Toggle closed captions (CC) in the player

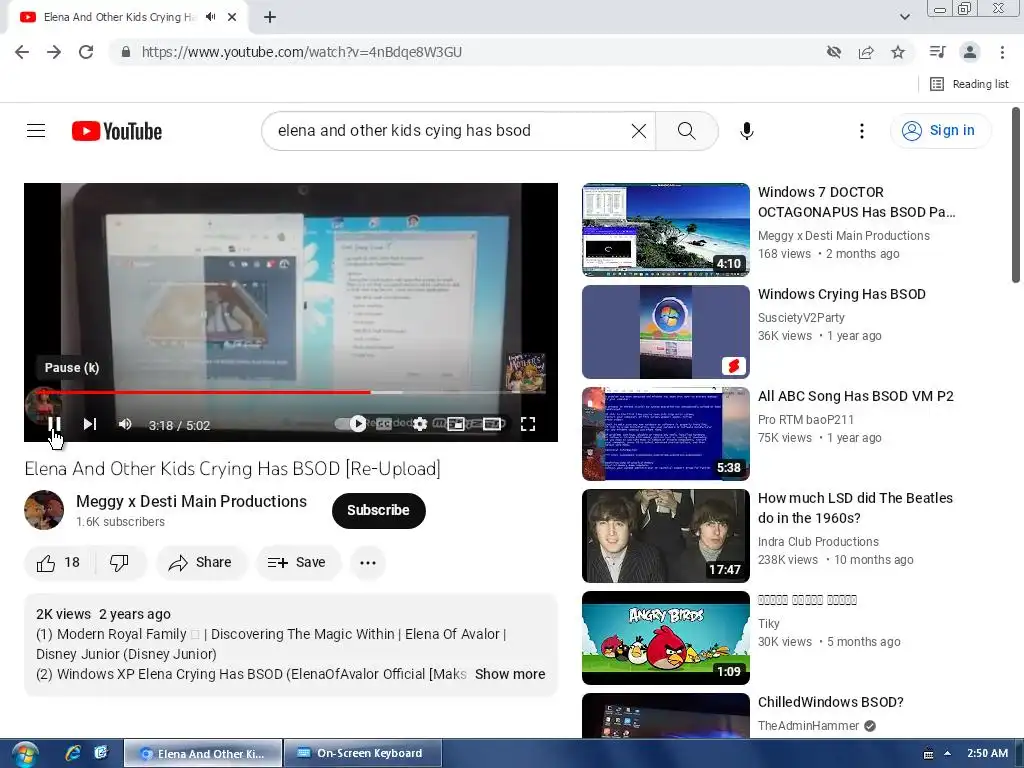click(x=384, y=424)
